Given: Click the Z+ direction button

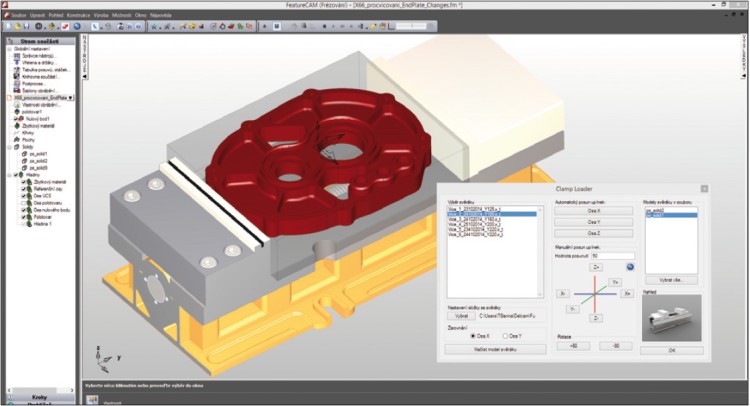Looking at the screenshot, I should 595,268.
